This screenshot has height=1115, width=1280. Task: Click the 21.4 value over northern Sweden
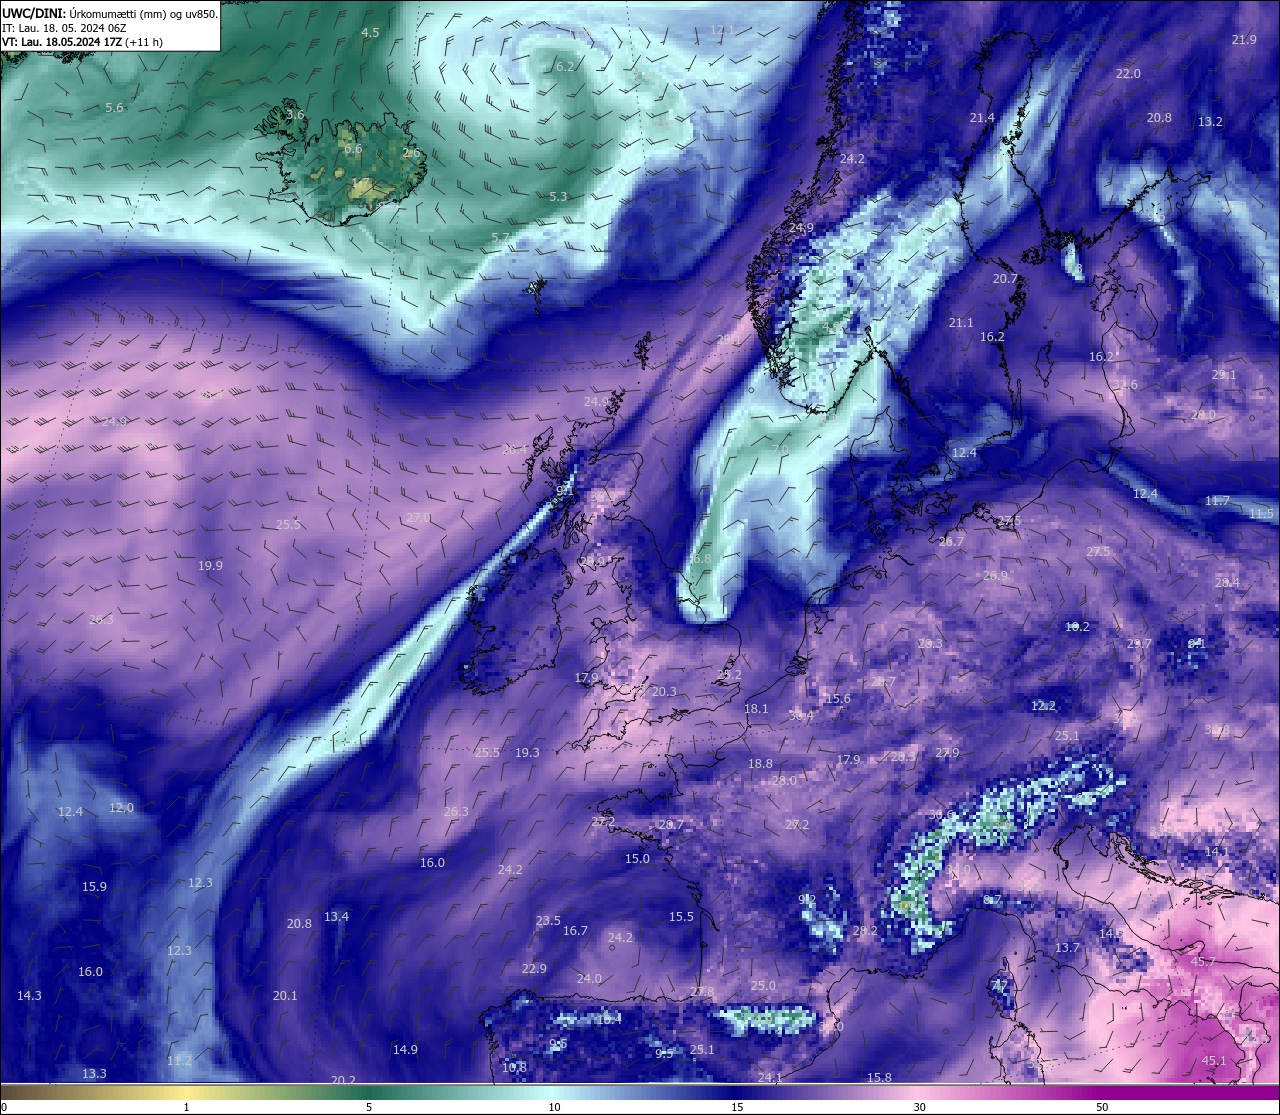pyautogui.click(x=982, y=118)
